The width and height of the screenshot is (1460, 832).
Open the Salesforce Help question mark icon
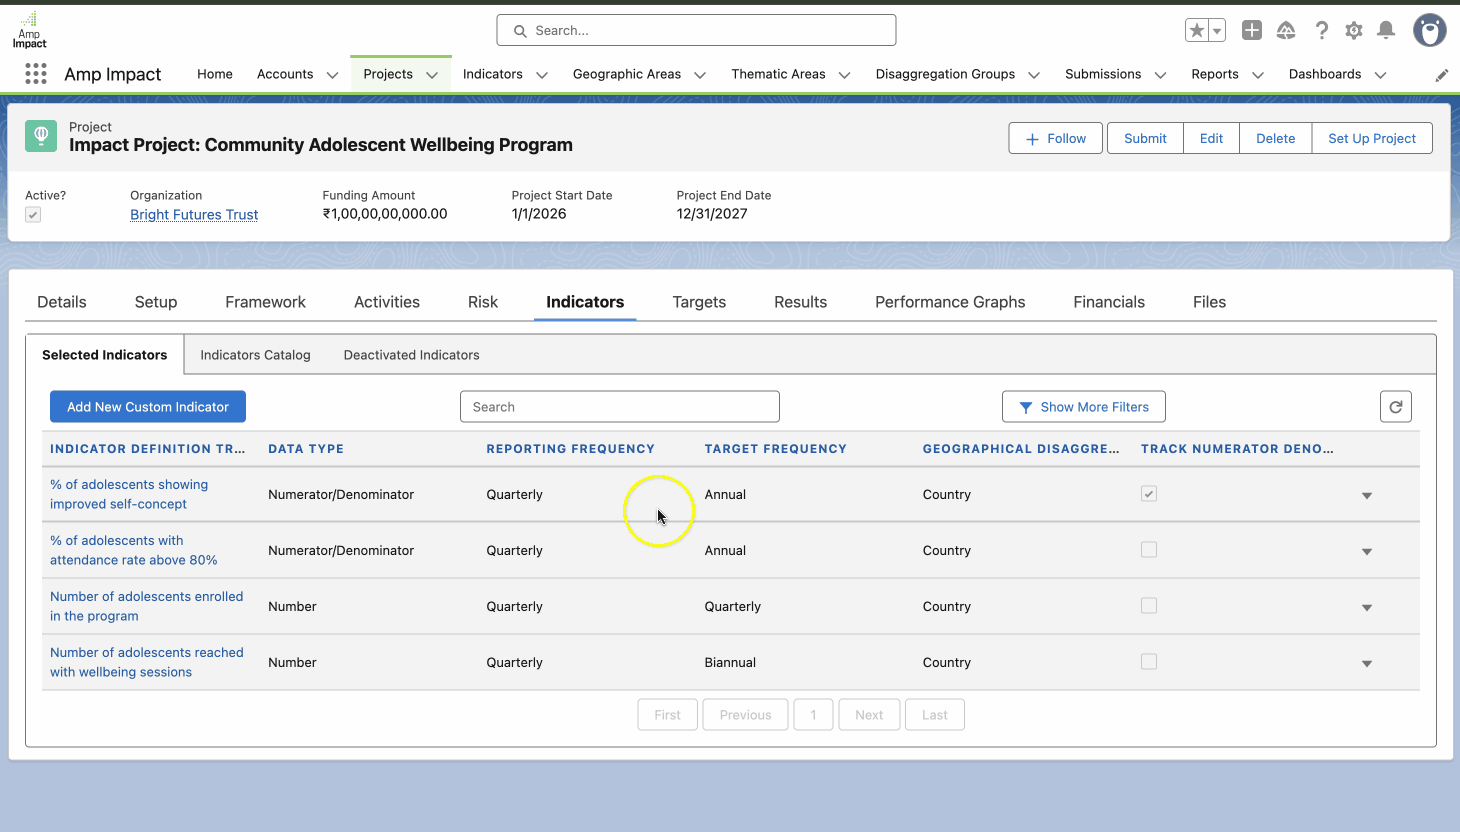coord(1321,31)
